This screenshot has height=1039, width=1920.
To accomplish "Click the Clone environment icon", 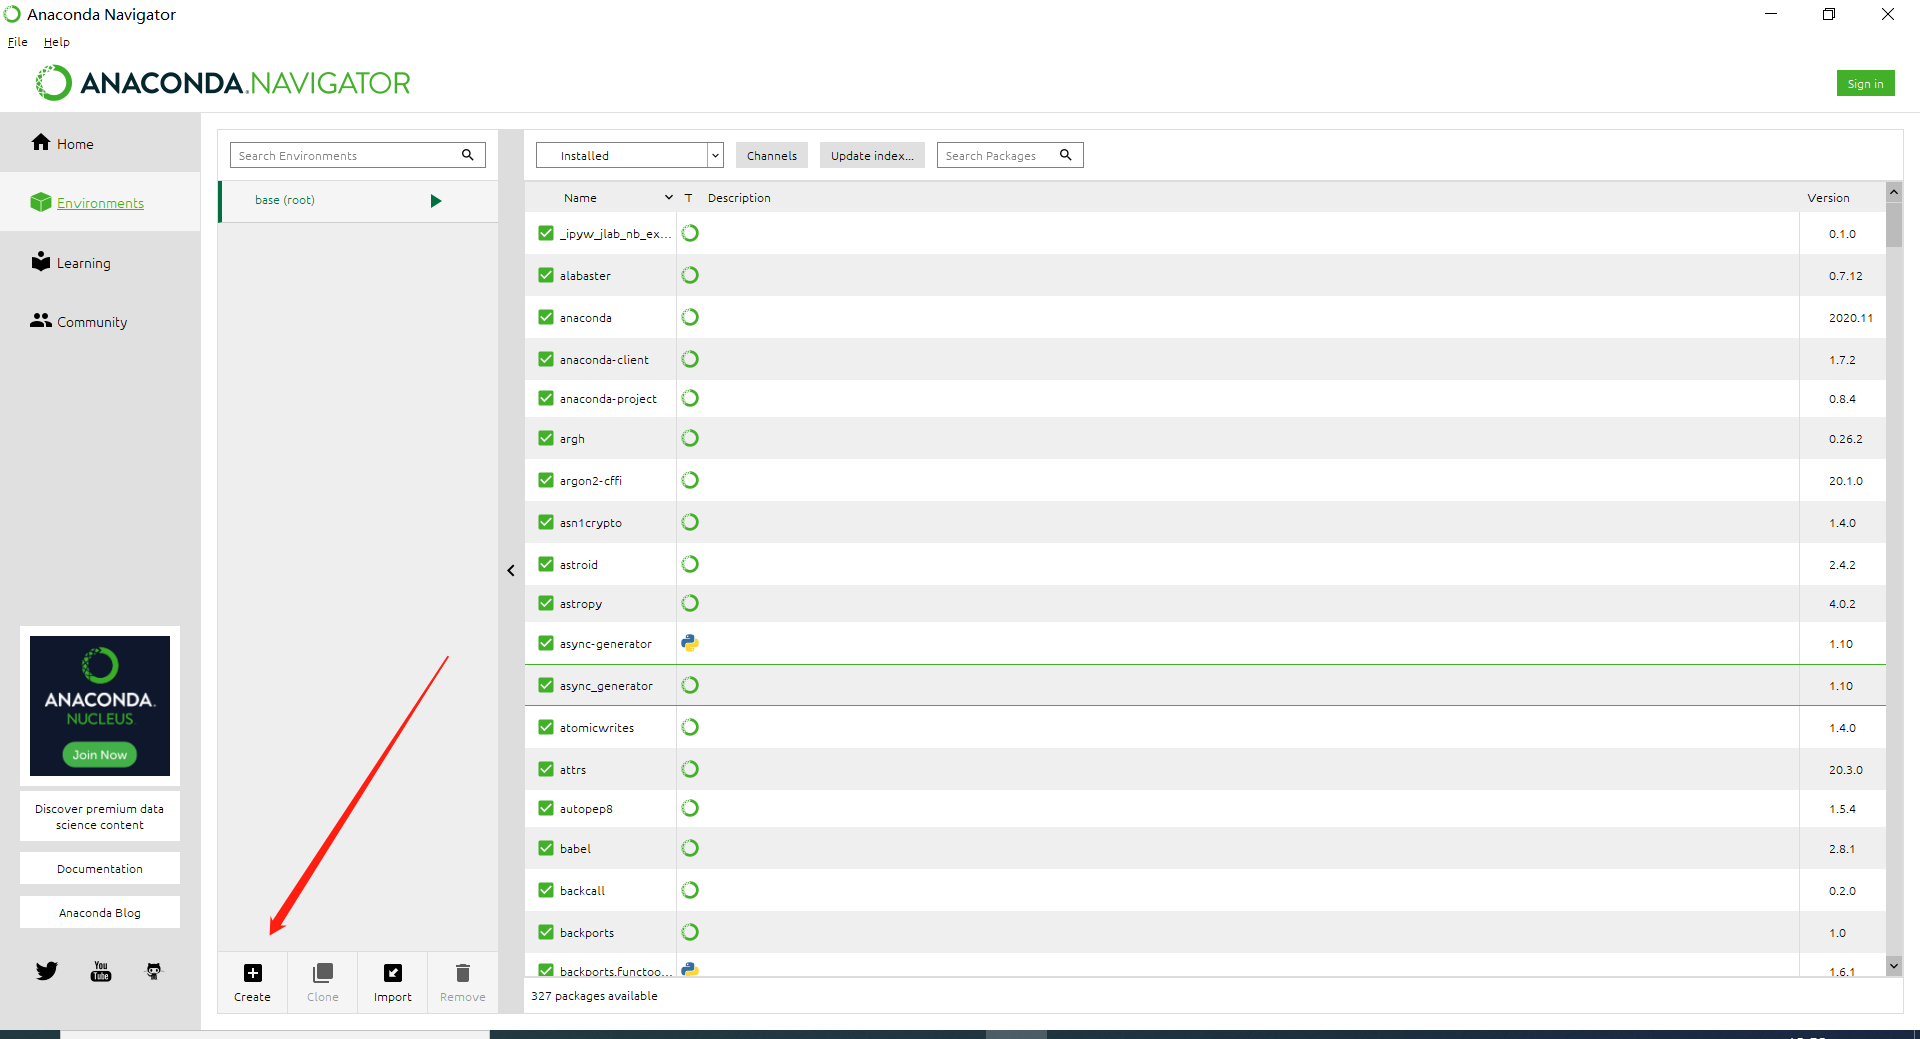I will (x=323, y=973).
